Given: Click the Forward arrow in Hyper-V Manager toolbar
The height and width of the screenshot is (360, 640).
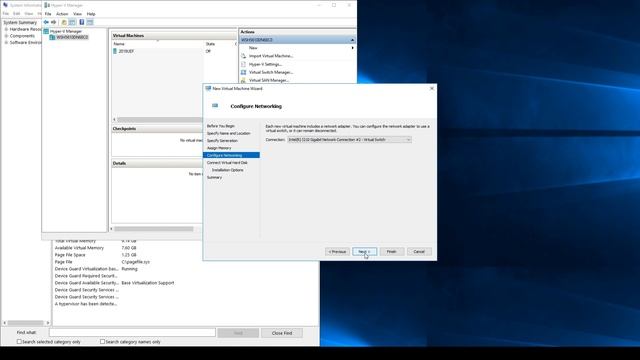Looking at the screenshot, I should coord(53,22).
